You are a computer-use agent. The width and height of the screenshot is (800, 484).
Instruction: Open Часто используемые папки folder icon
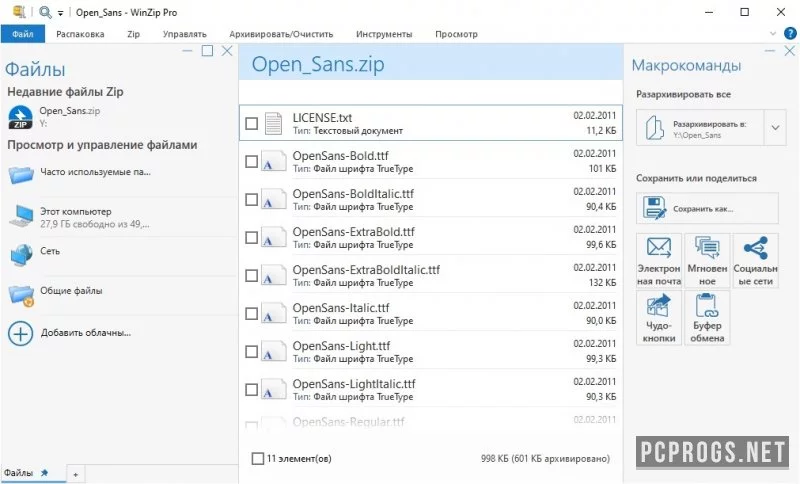[21, 174]
